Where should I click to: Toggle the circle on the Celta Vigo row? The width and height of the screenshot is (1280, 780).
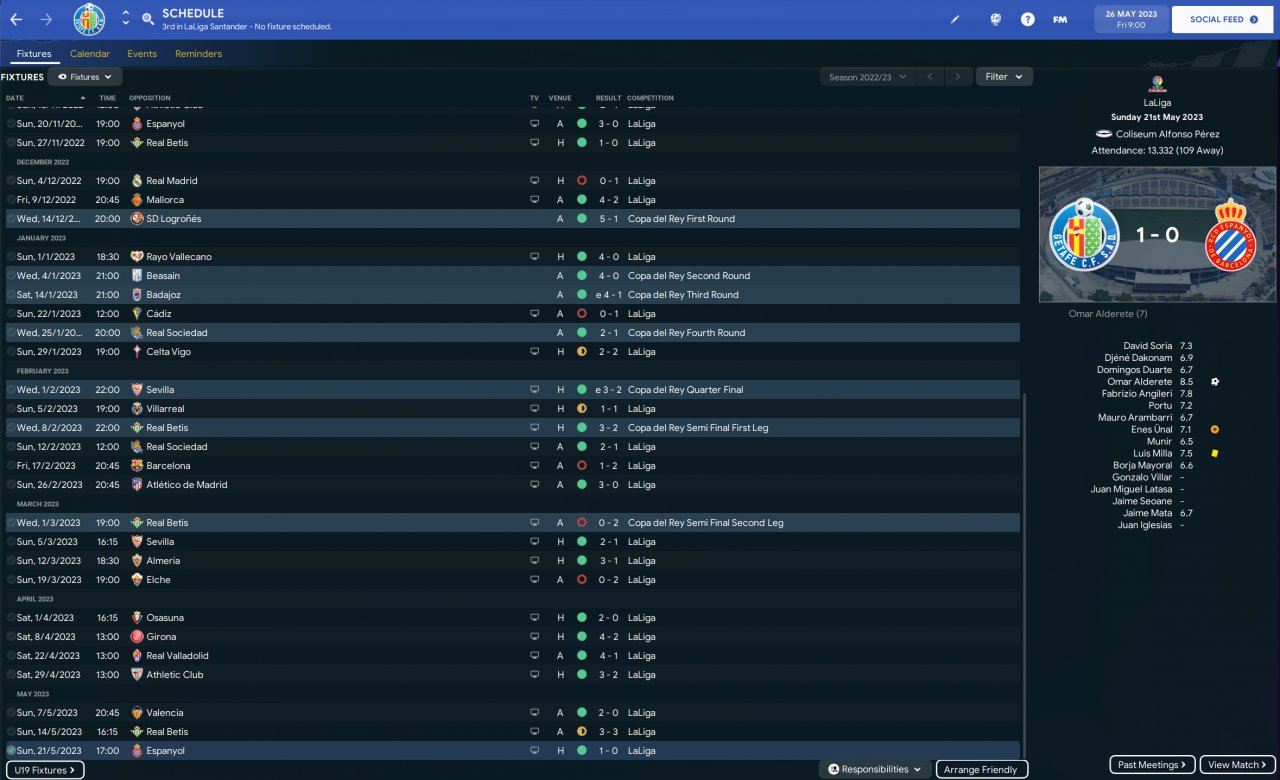(11, 352)
